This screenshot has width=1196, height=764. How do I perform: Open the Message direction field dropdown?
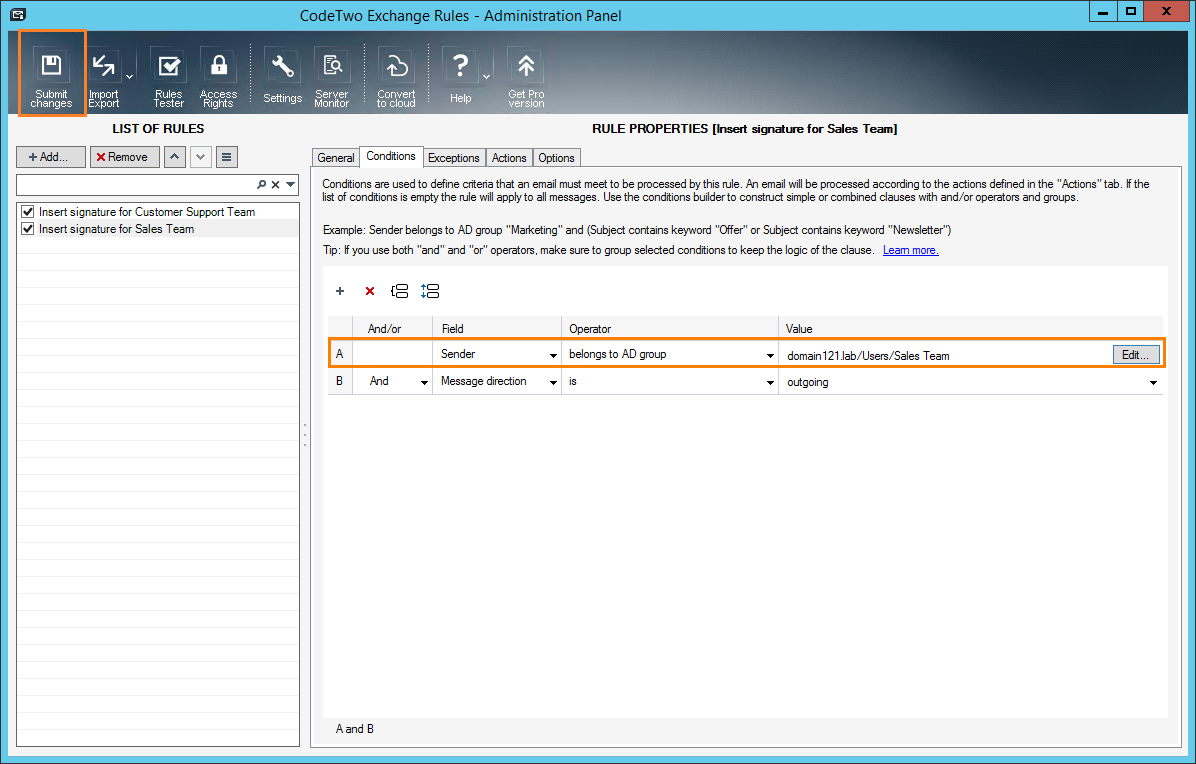(x=553, y=382)
